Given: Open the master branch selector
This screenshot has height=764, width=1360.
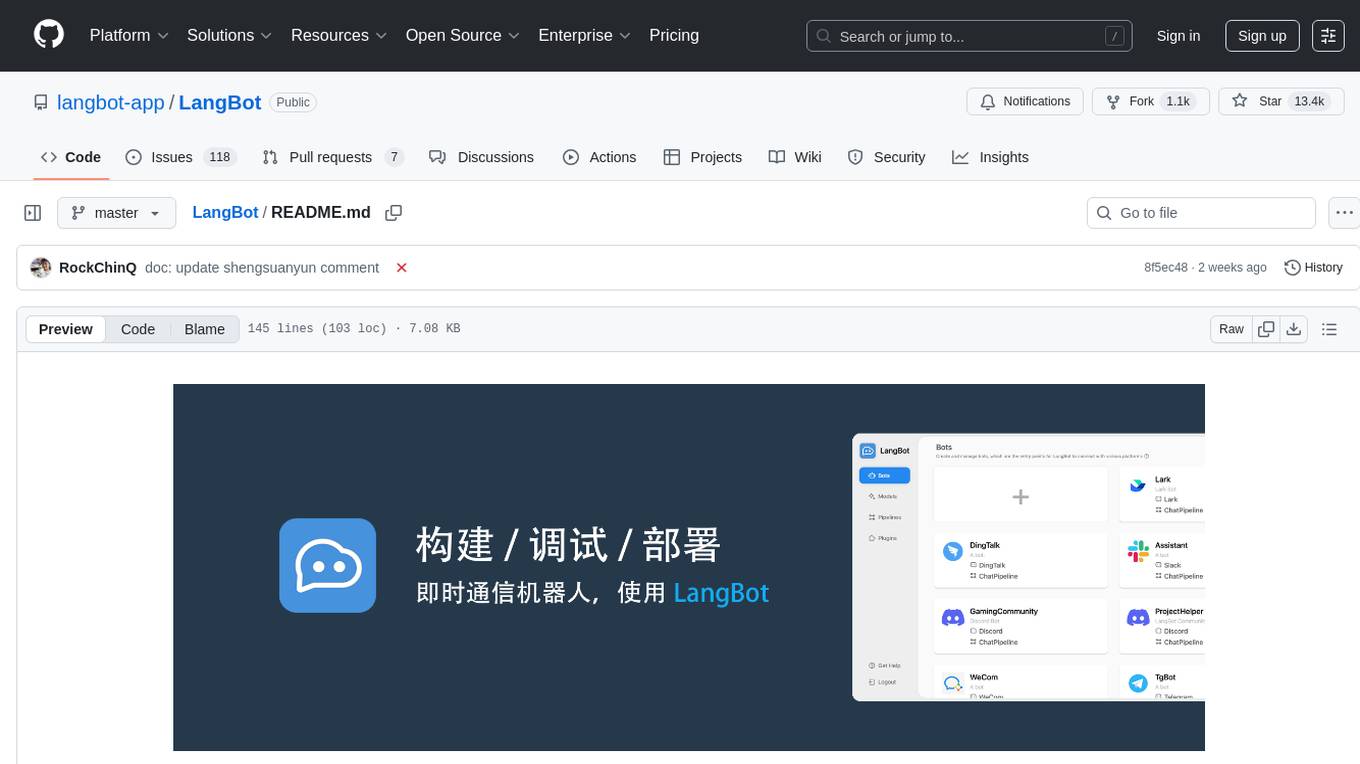Looking at the screenshot, I should [116, 213].
